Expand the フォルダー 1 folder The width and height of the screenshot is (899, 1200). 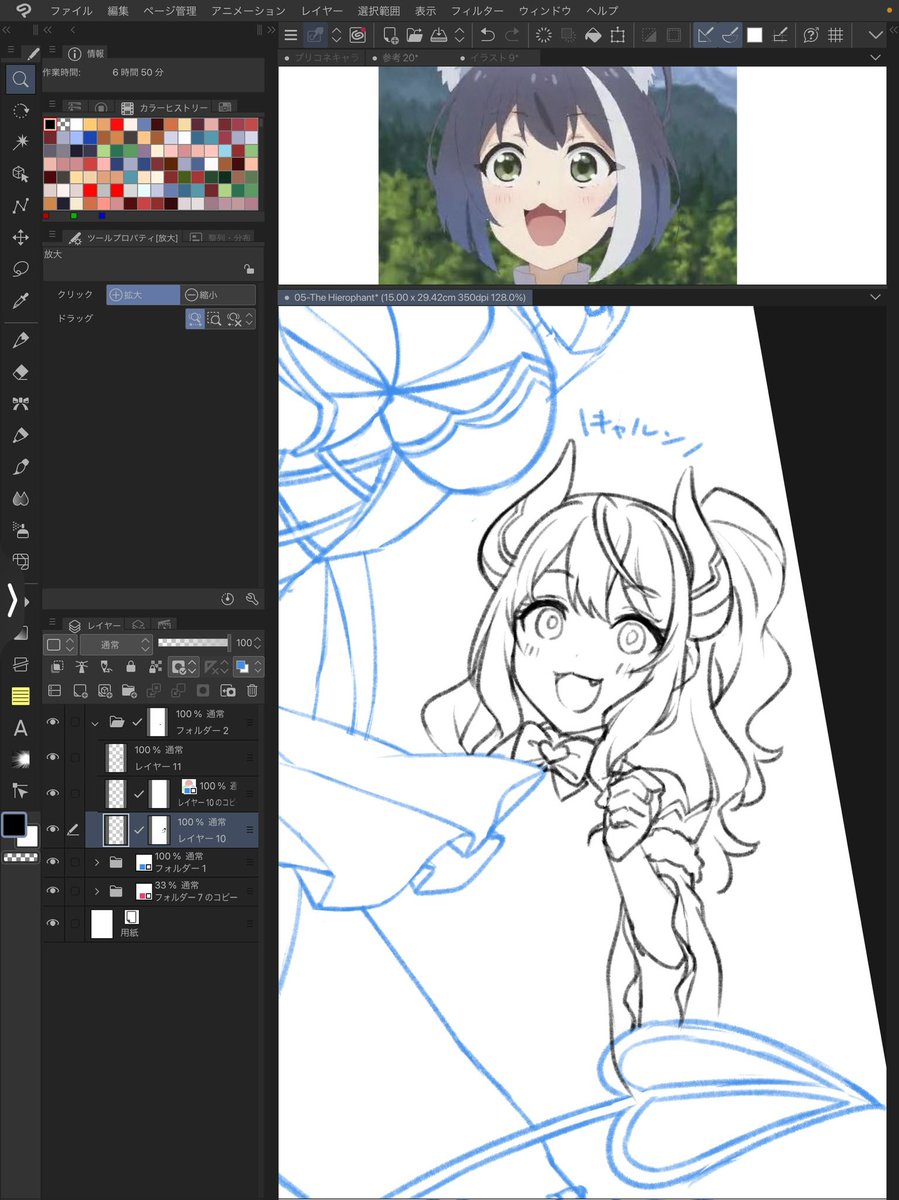pyautogui.click(x=97, y=861)
